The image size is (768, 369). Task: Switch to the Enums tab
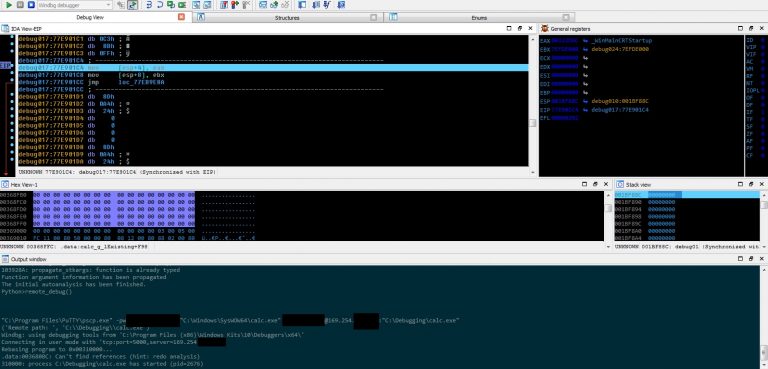click(x=479, y=18)
